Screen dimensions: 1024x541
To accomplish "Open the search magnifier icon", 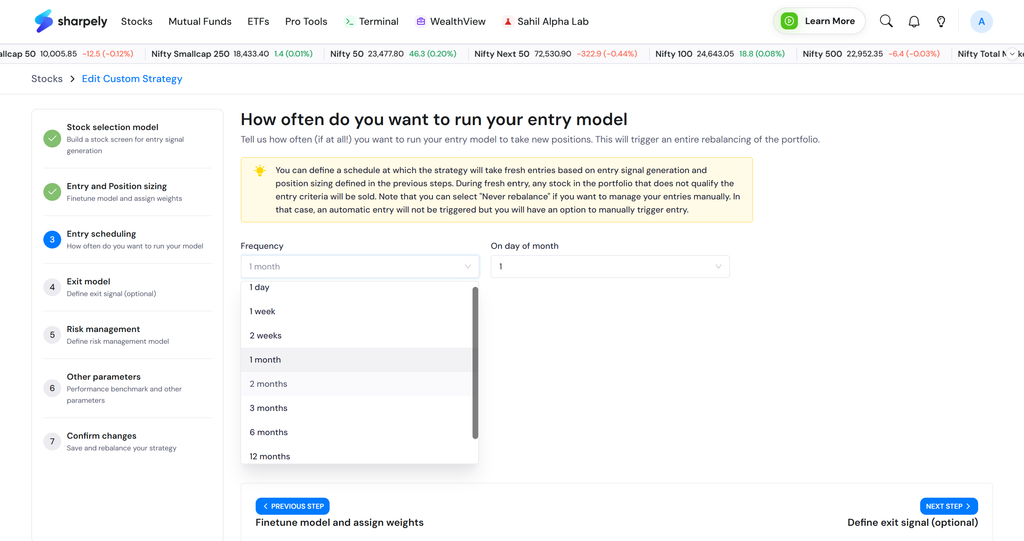I will [x=886, y=21].
